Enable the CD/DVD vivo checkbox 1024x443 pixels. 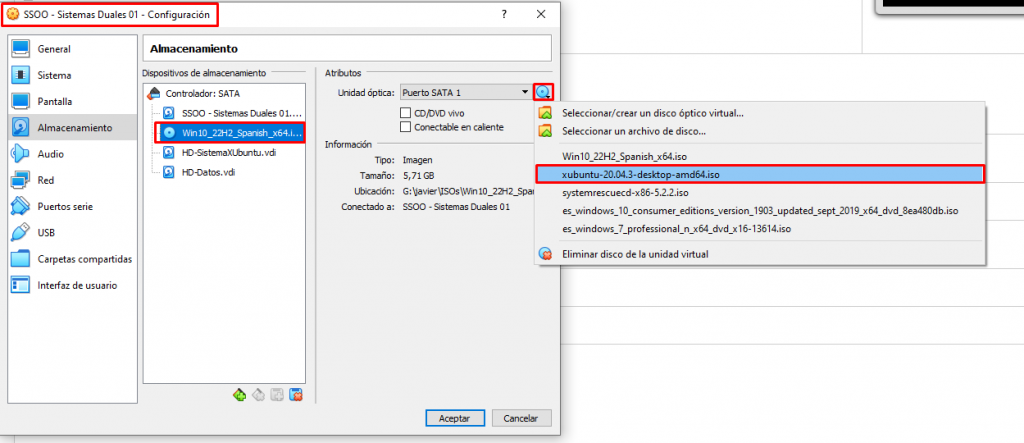click(406, 112)
